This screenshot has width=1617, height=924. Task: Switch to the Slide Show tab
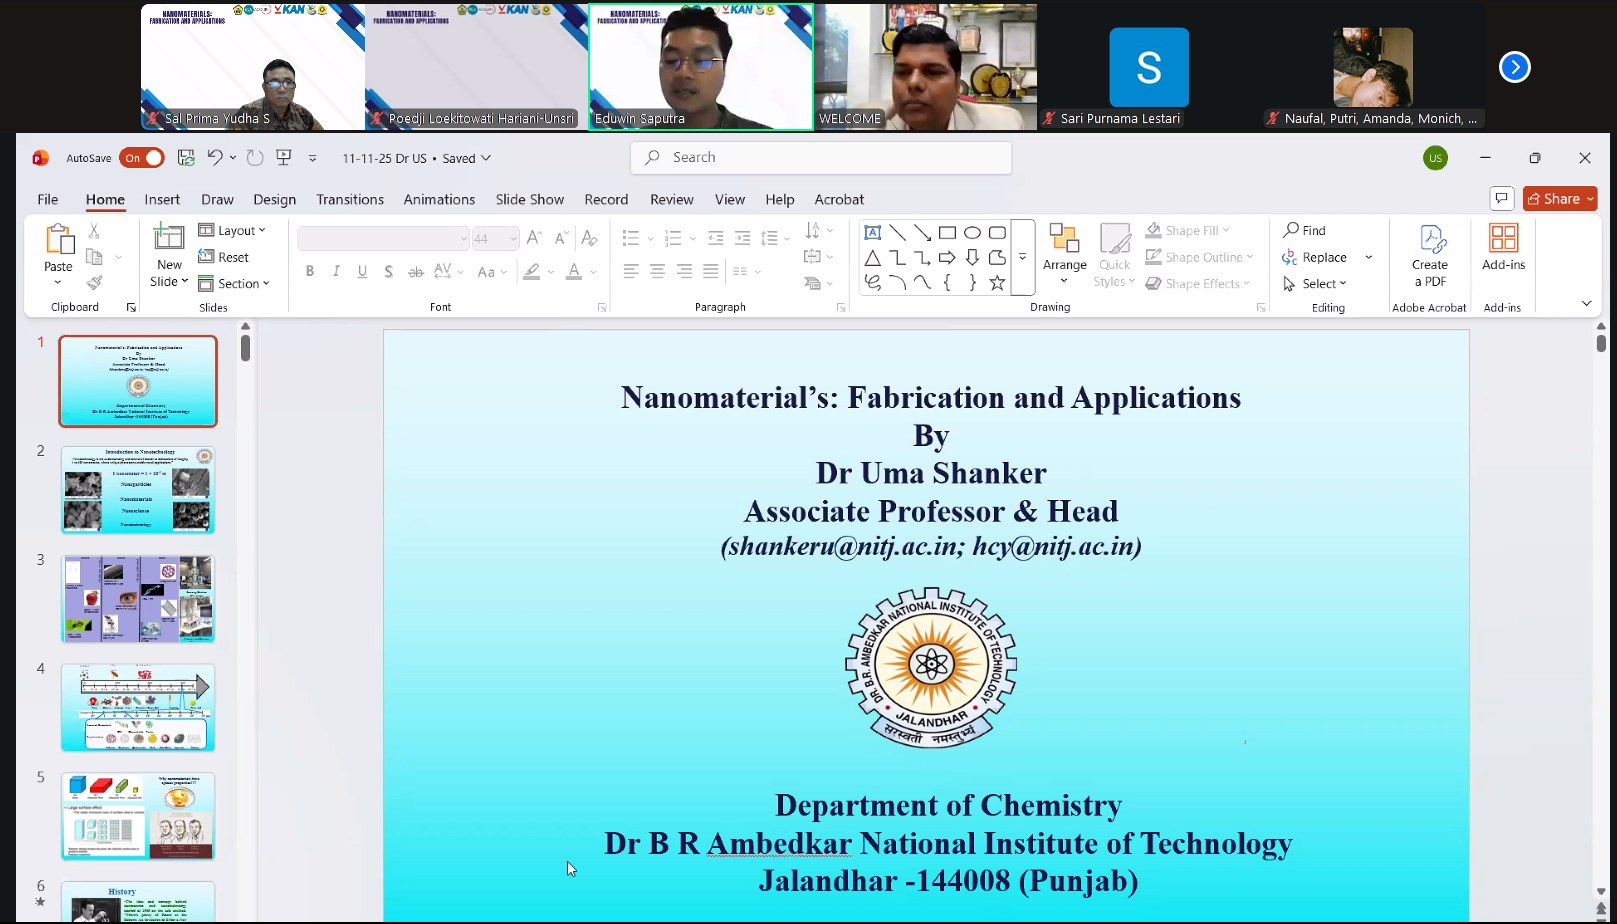[x=529, y=199]
